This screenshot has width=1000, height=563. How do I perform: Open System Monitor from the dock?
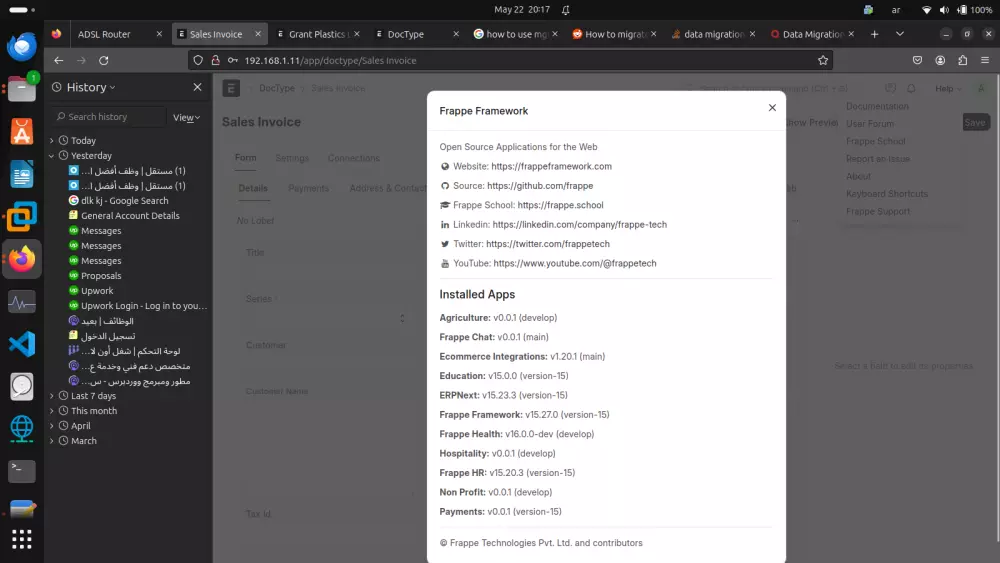click(22, 302)
